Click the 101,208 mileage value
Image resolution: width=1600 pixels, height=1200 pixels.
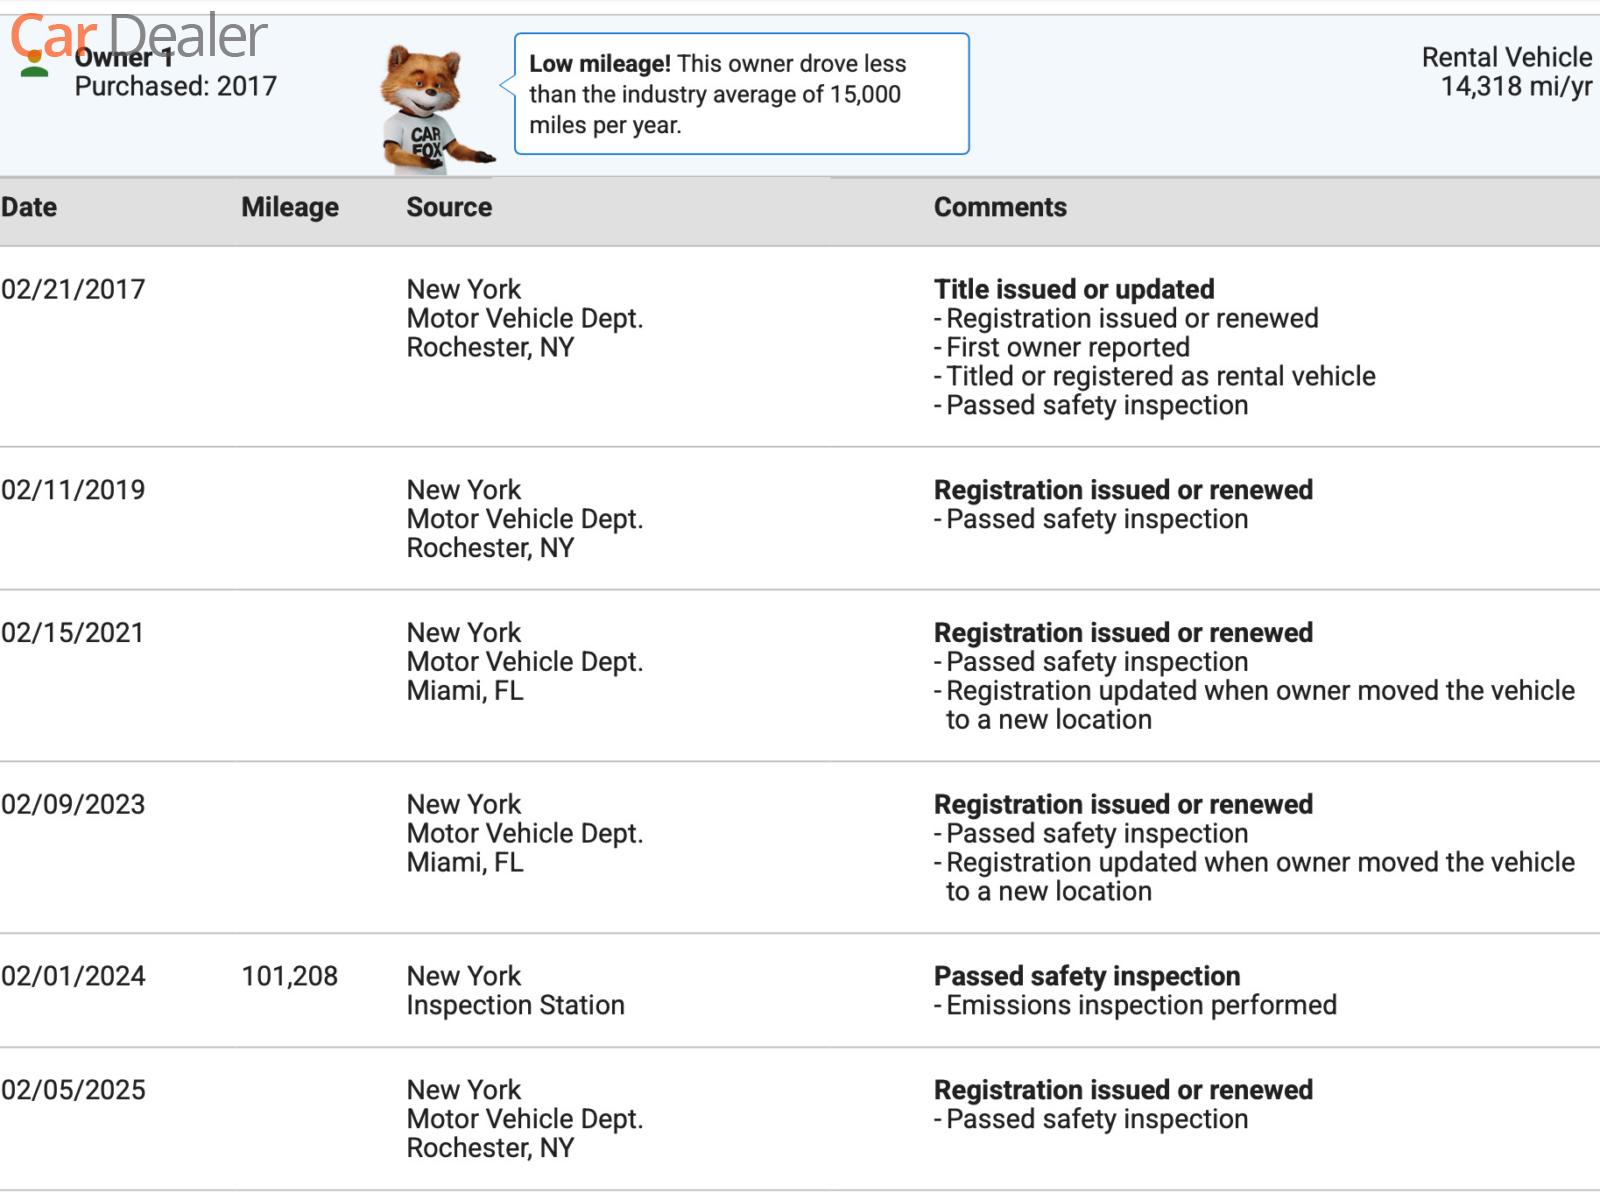point(290,976)
